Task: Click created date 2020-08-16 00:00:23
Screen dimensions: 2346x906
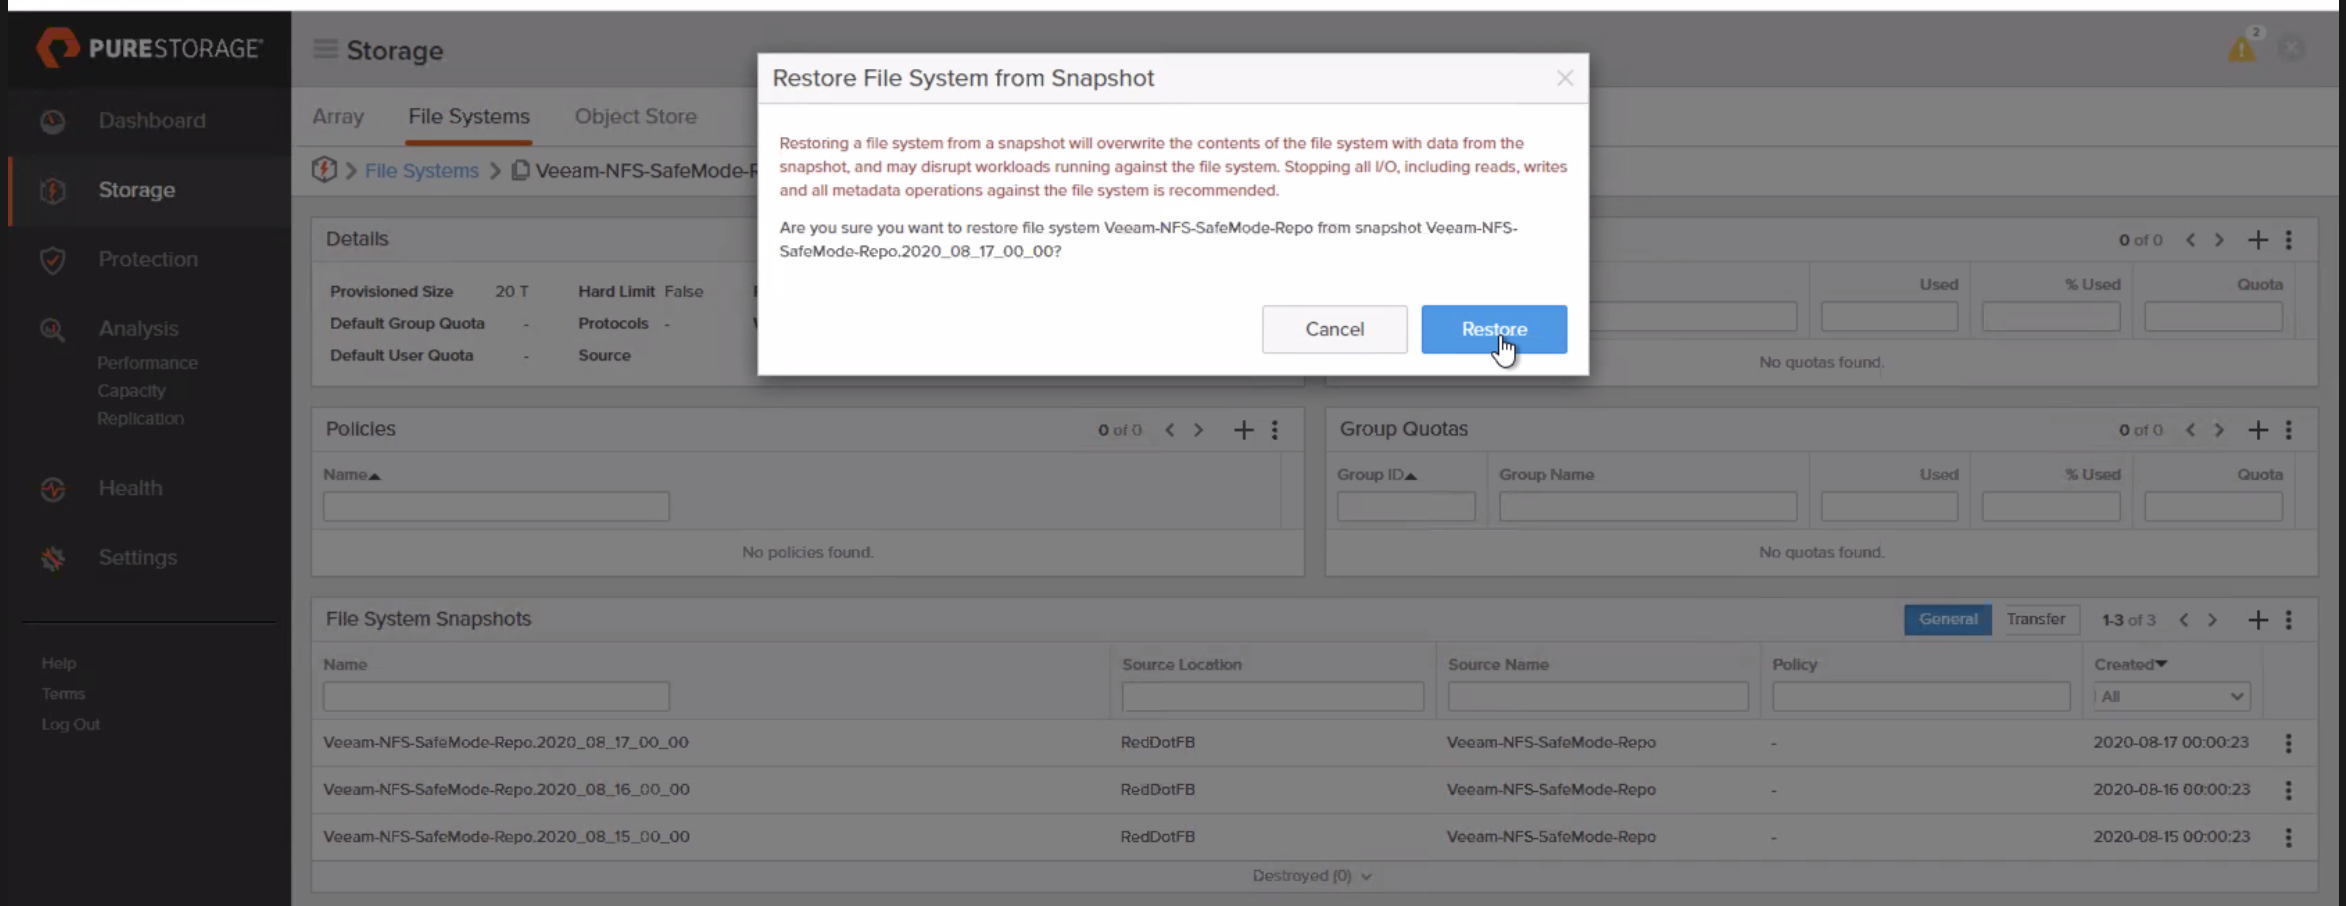Action: [x=2171, y=789]
